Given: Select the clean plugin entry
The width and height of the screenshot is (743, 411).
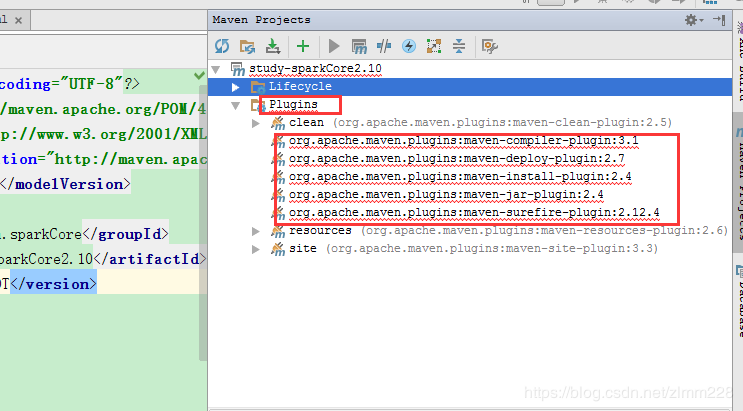Looking at the screenshot, I should (470, 122).
